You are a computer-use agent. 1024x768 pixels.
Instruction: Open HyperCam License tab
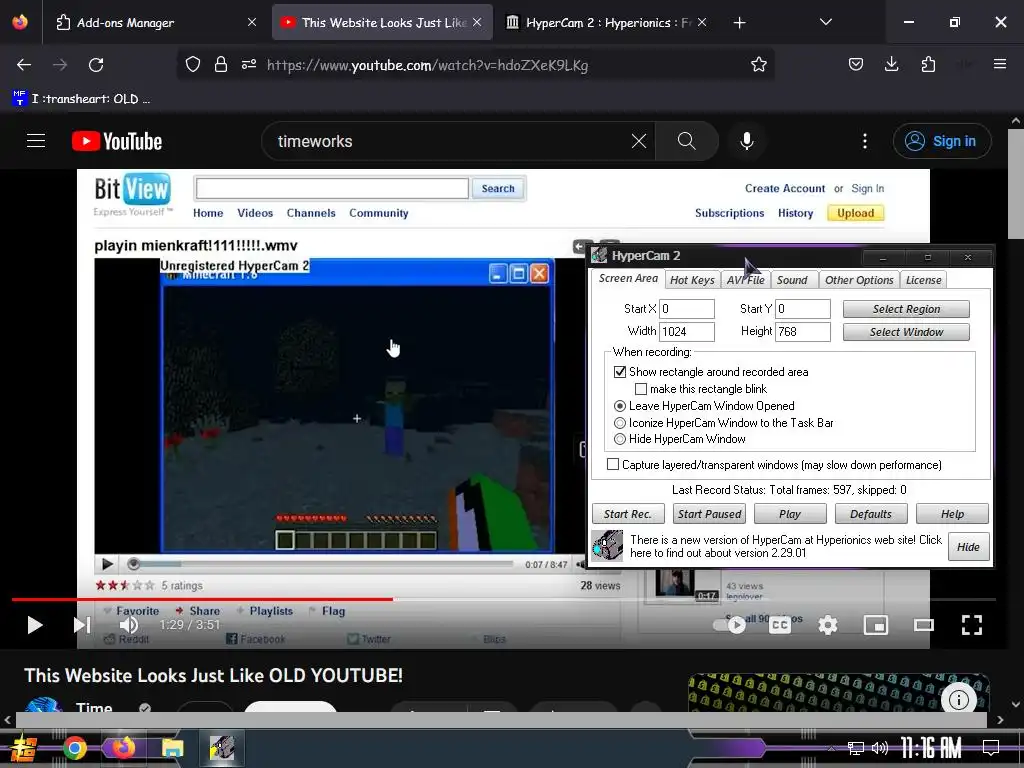(923, 280)
